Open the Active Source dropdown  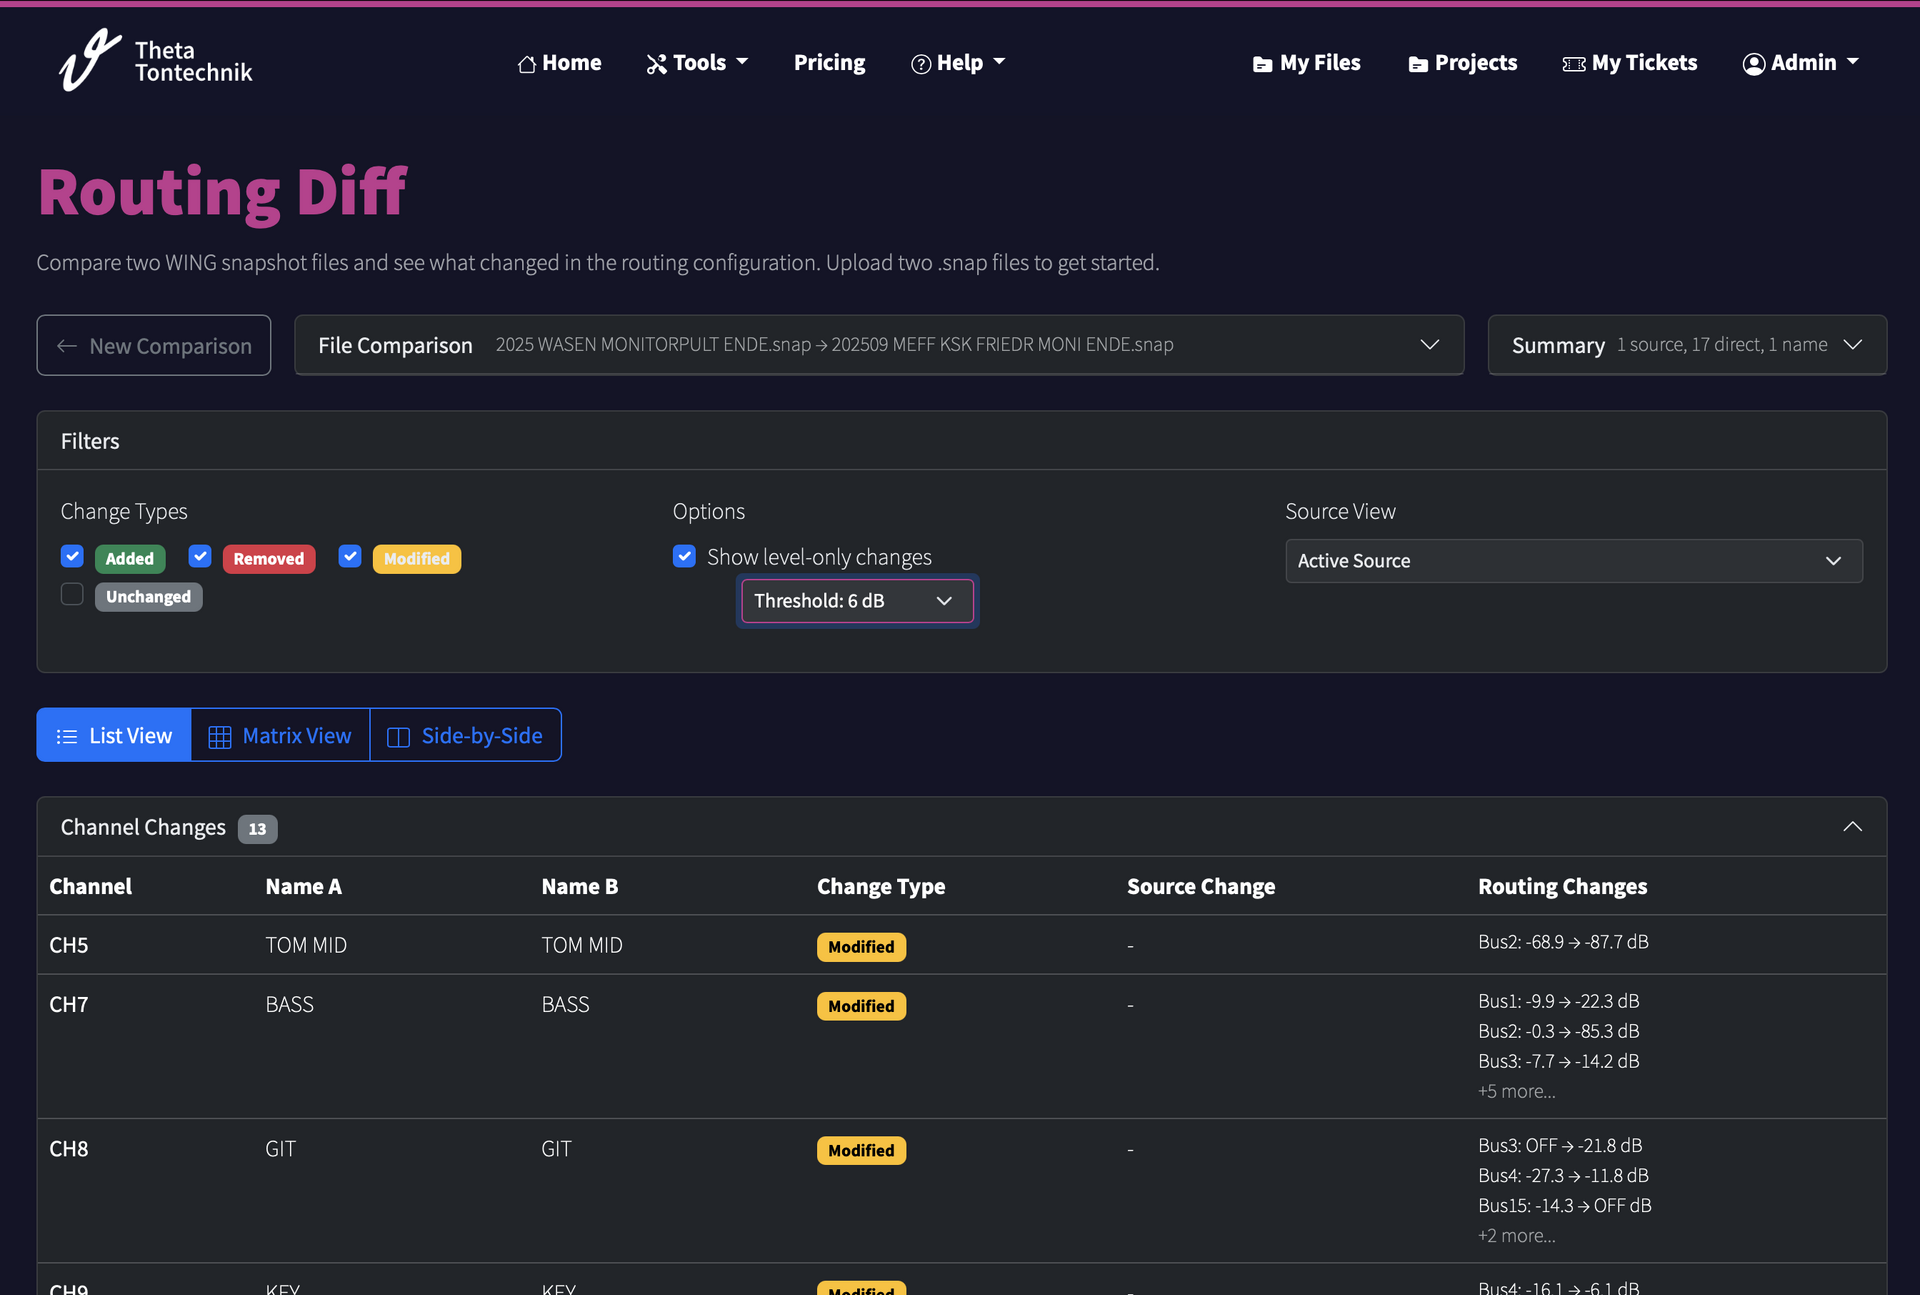click(x=1573, y=561)
